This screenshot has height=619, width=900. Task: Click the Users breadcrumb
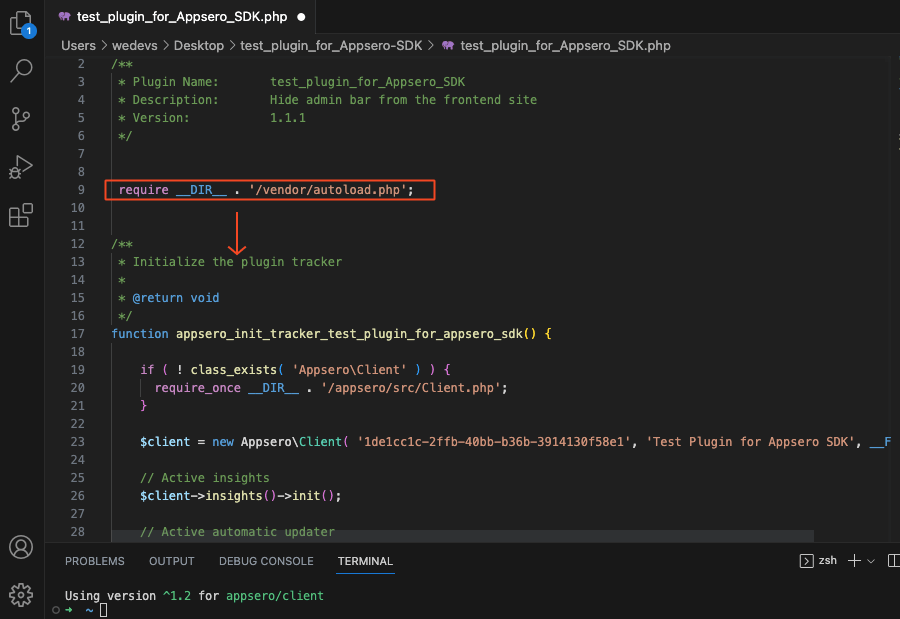[79, 45]
